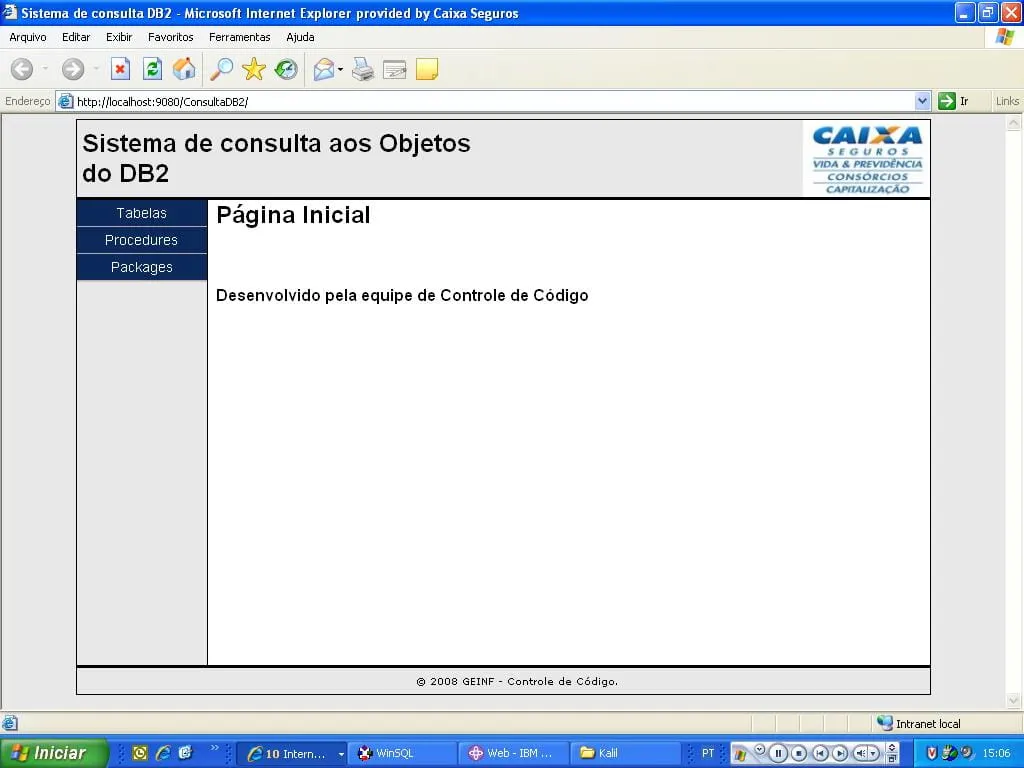Click the browser Back arrow button
Image resolution: width=1024 pixels, height=768 pixels.
[x=22, y=69]
